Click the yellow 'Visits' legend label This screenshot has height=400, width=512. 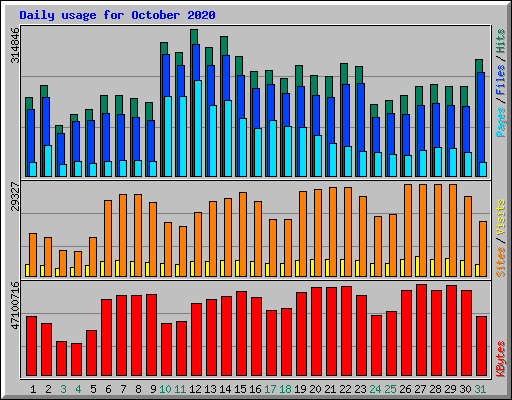tap(501, 218)
